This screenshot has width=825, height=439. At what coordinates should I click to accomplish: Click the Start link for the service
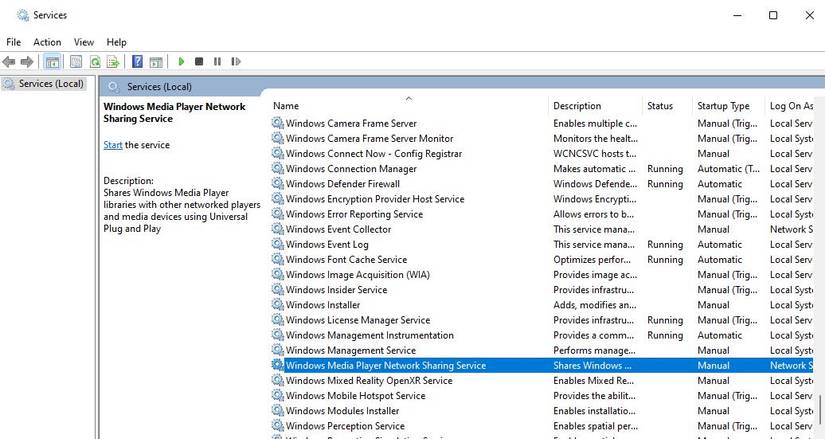click(x=113, y=145)
